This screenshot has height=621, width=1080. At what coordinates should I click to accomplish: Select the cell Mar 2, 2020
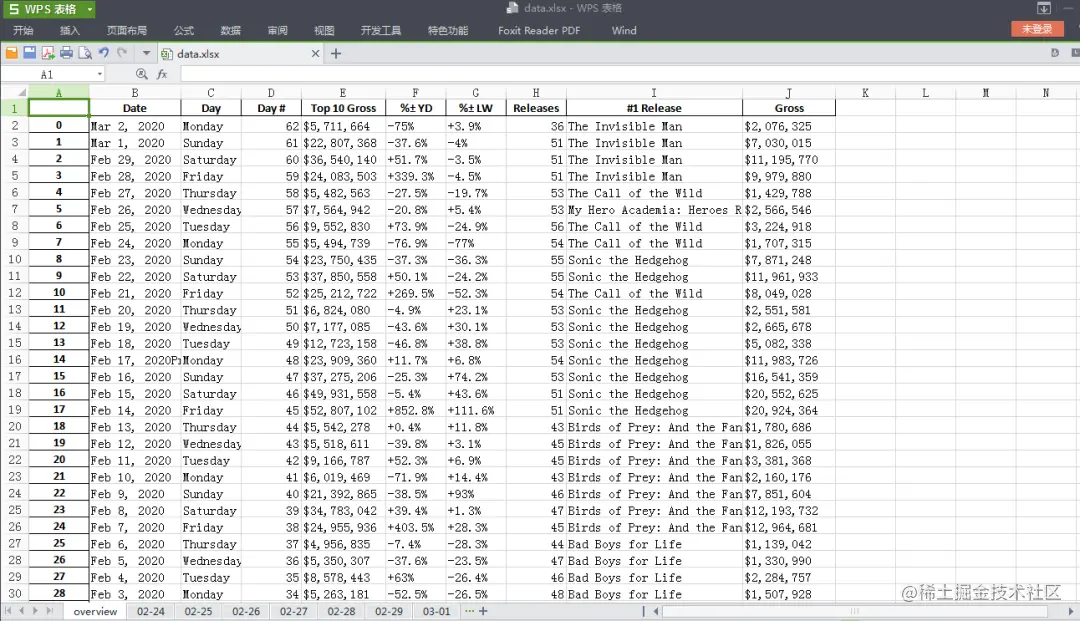point(135,126)
